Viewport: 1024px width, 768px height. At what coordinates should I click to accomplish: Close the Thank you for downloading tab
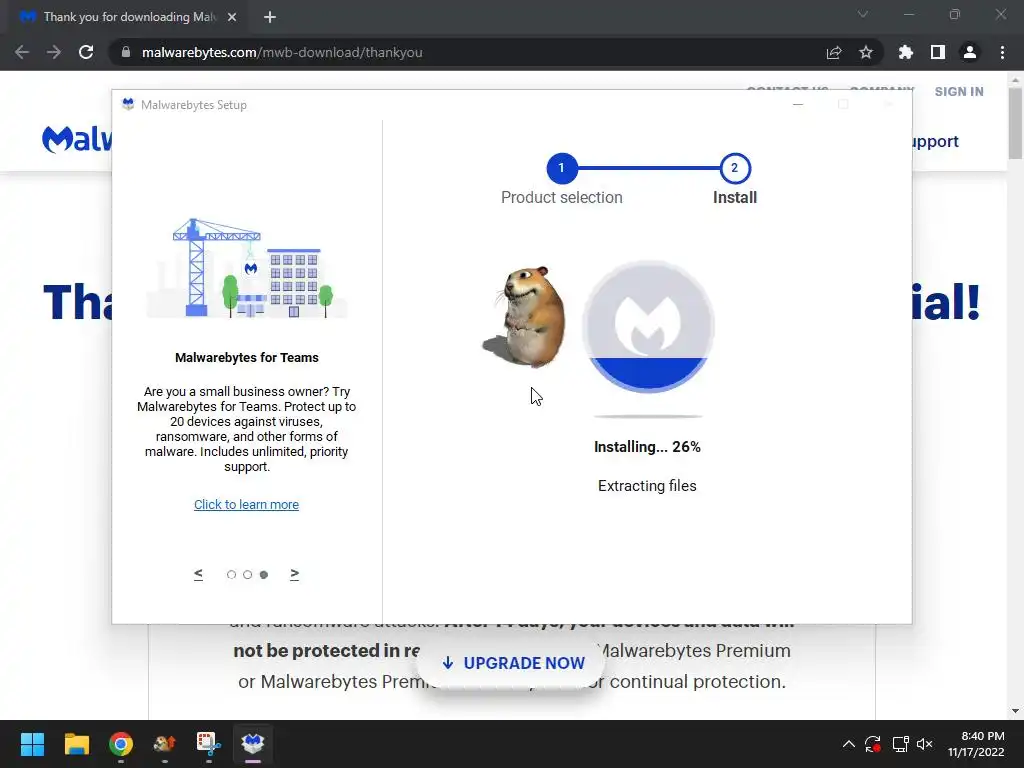[232, 17]
